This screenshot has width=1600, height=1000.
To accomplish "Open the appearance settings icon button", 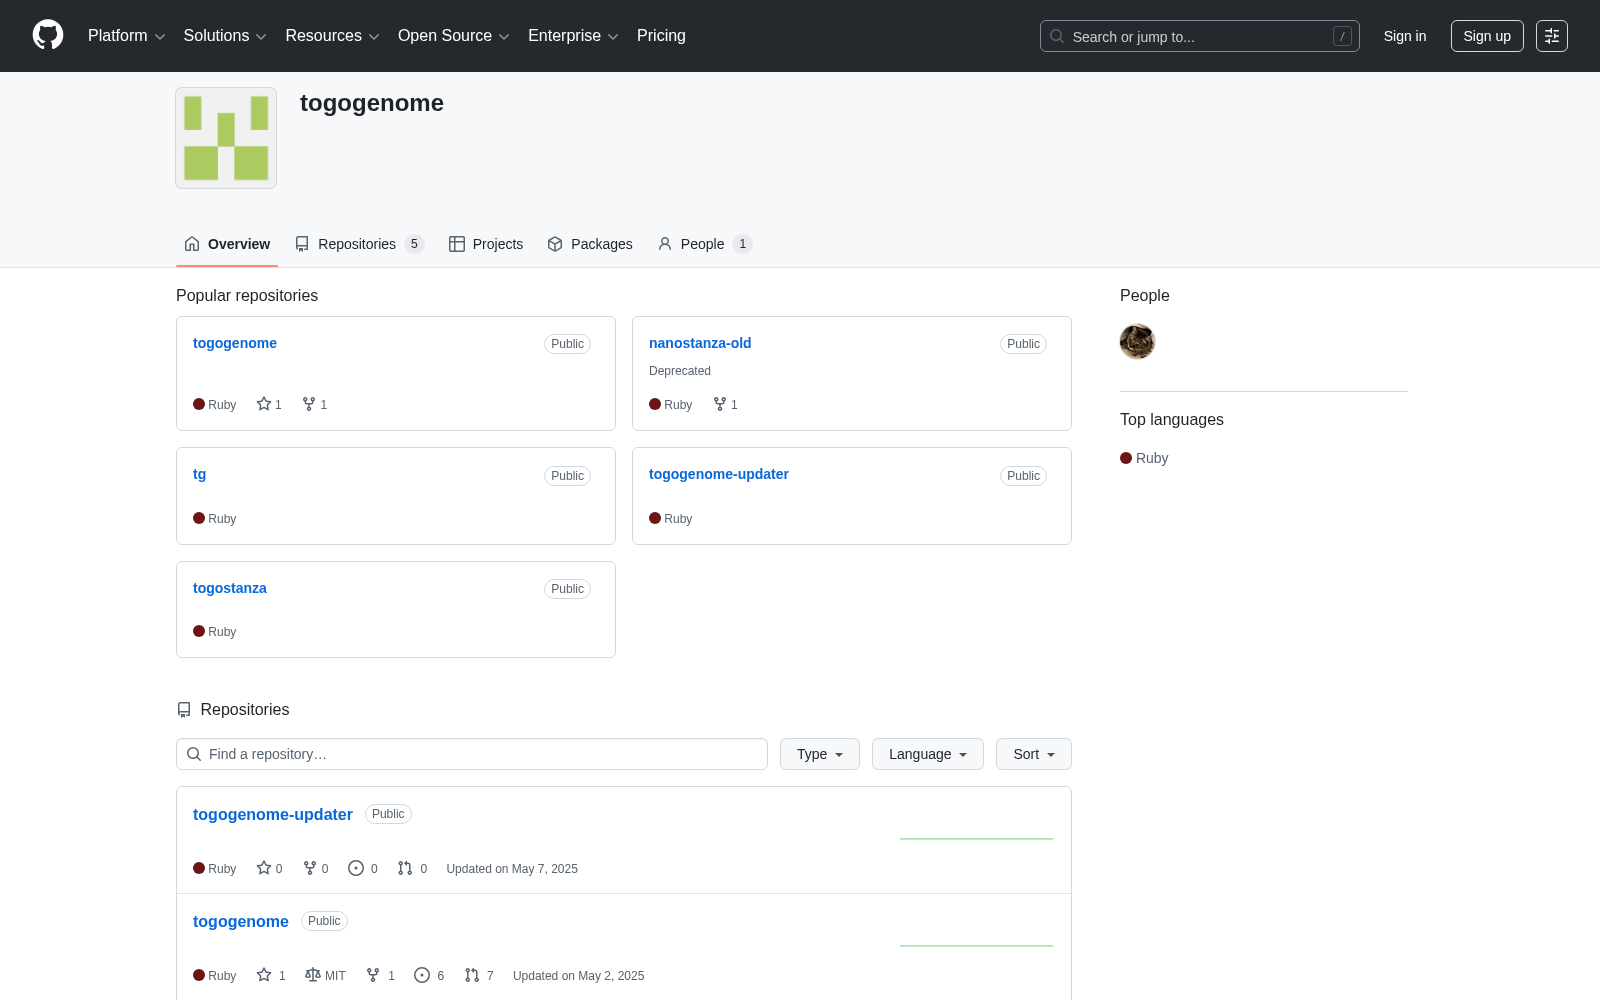I will [x=1552, y=36].
